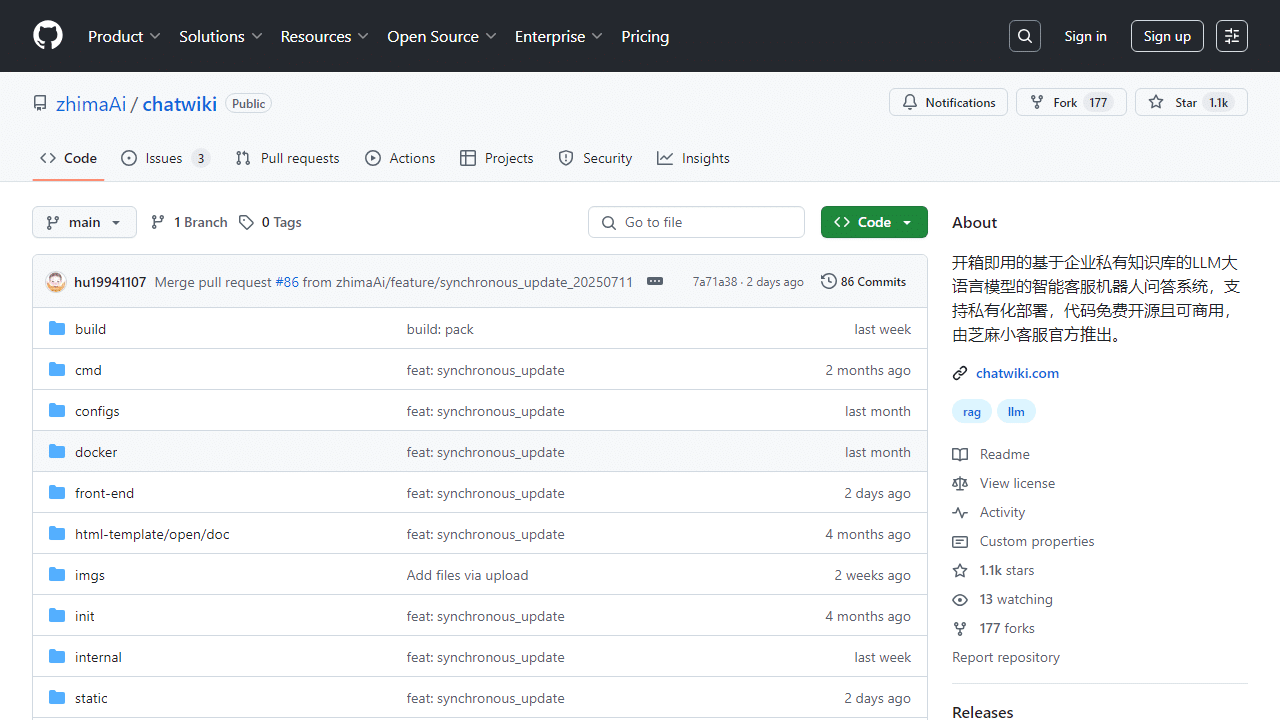Click the eye icon beside 13 watching
Image resolution: width=1280 pixels, height=720 pixels.
pos(960,599)
